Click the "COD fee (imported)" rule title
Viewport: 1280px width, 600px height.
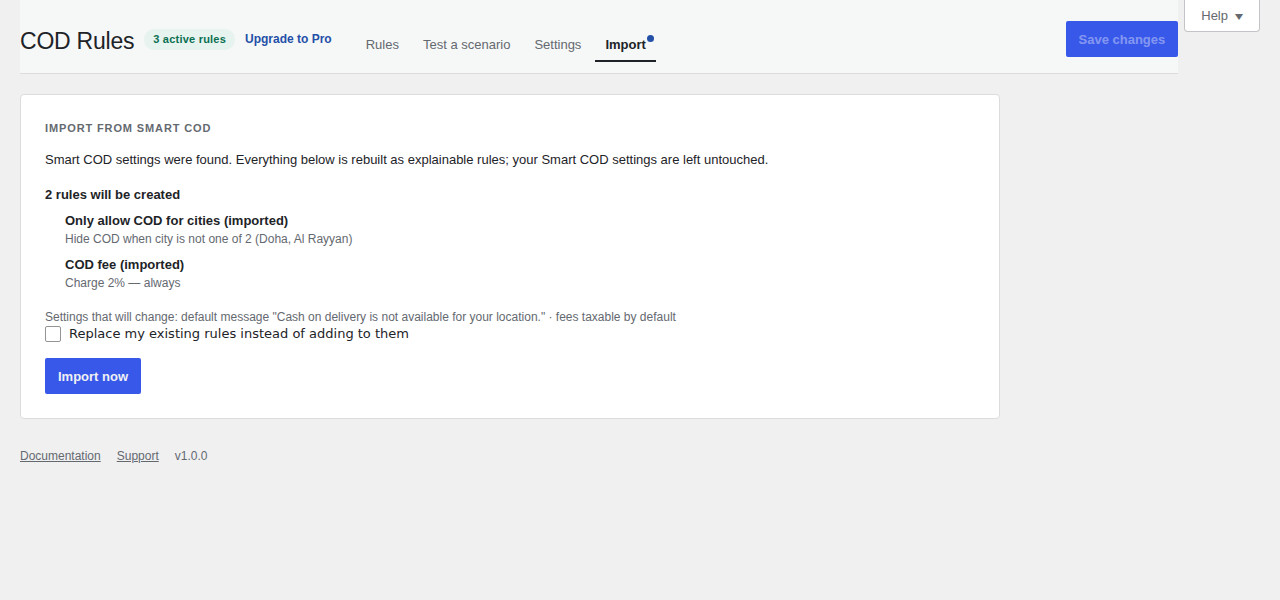click(124, 264)
